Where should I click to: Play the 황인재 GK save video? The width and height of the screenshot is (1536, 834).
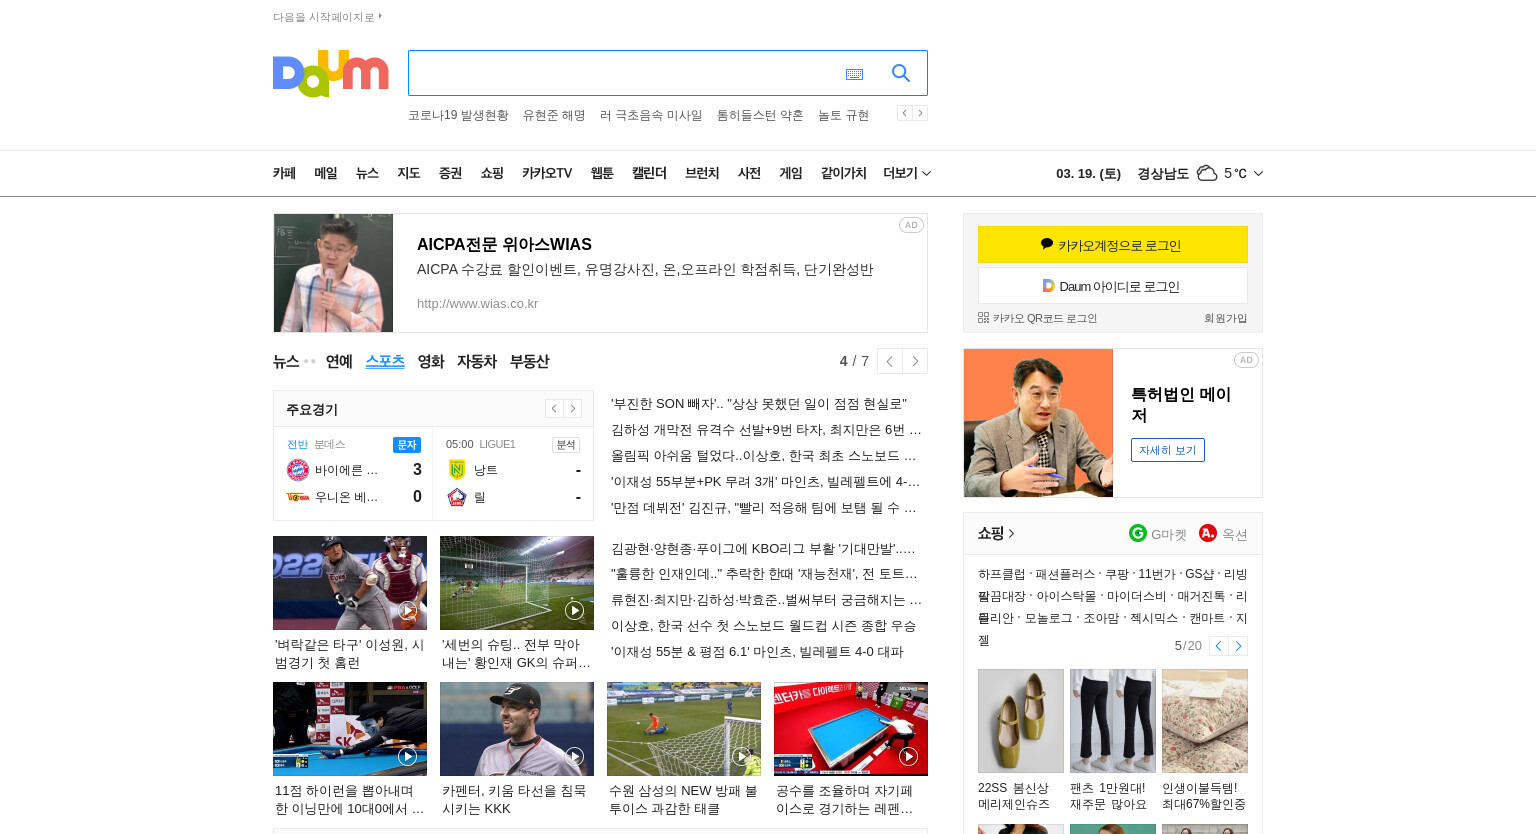click(574, 610)
